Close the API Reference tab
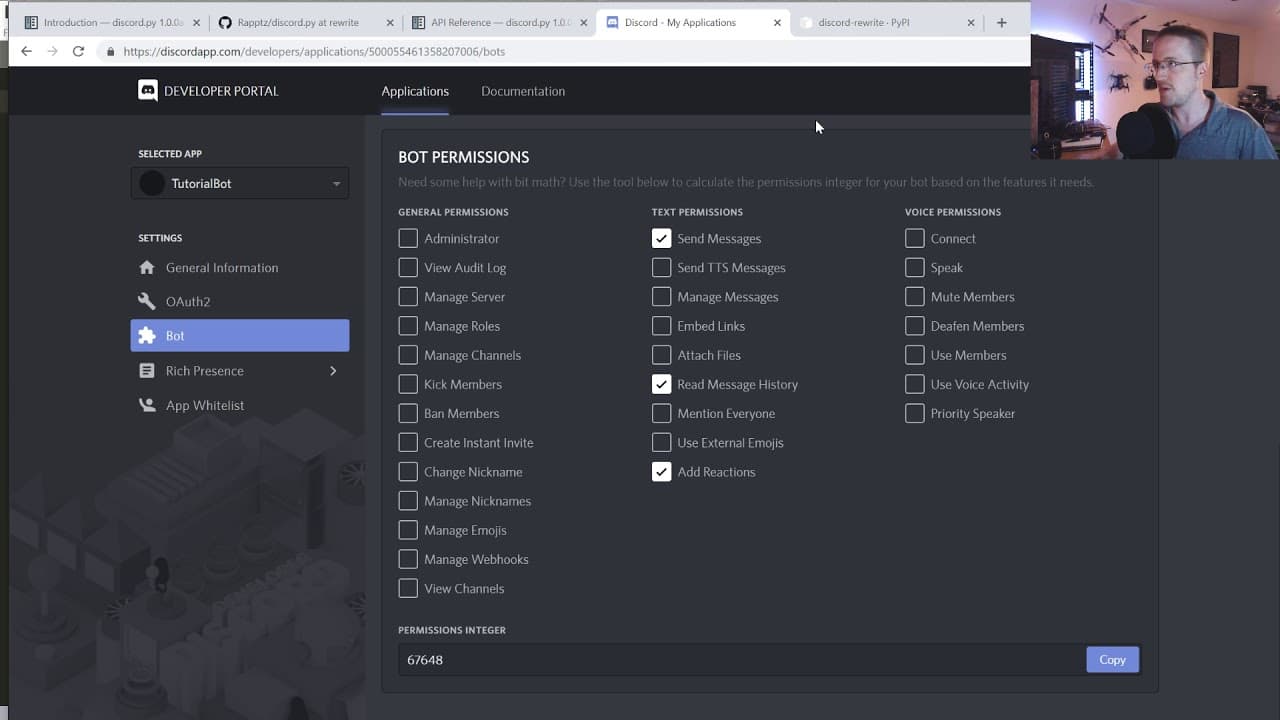 click(x=584, y=22)
